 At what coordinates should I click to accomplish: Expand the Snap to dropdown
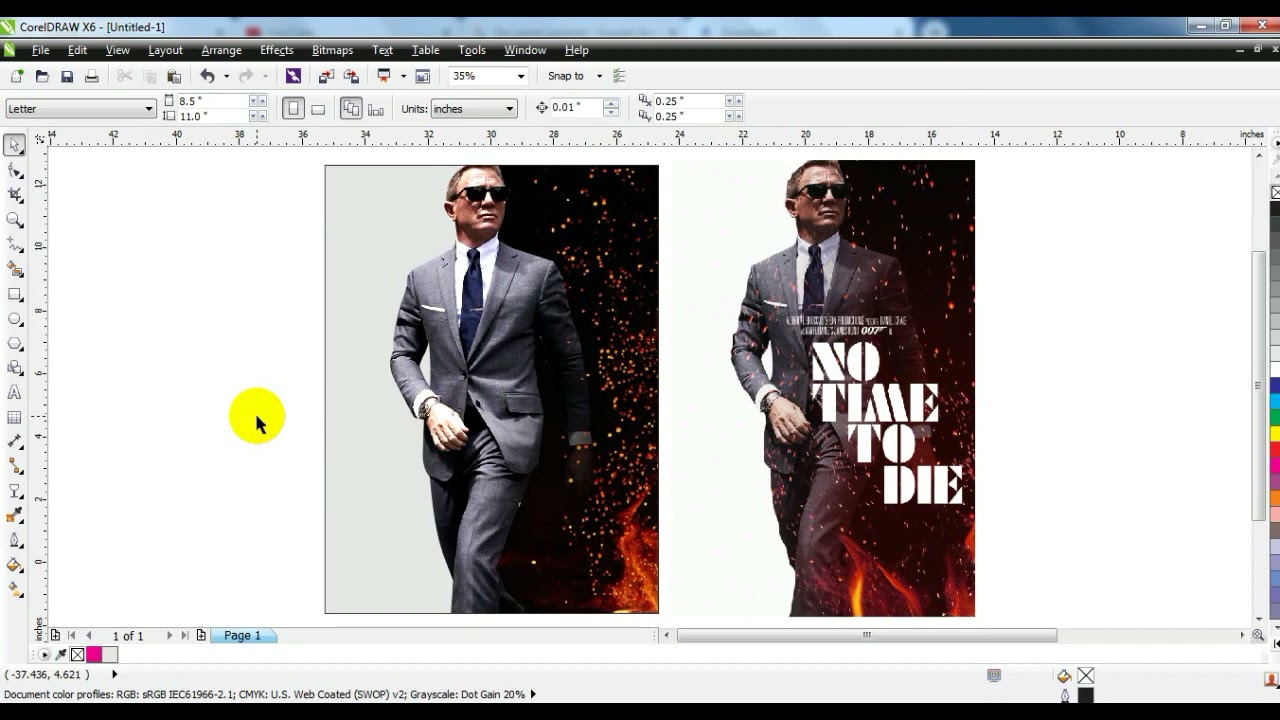click(x=599, y=76)
